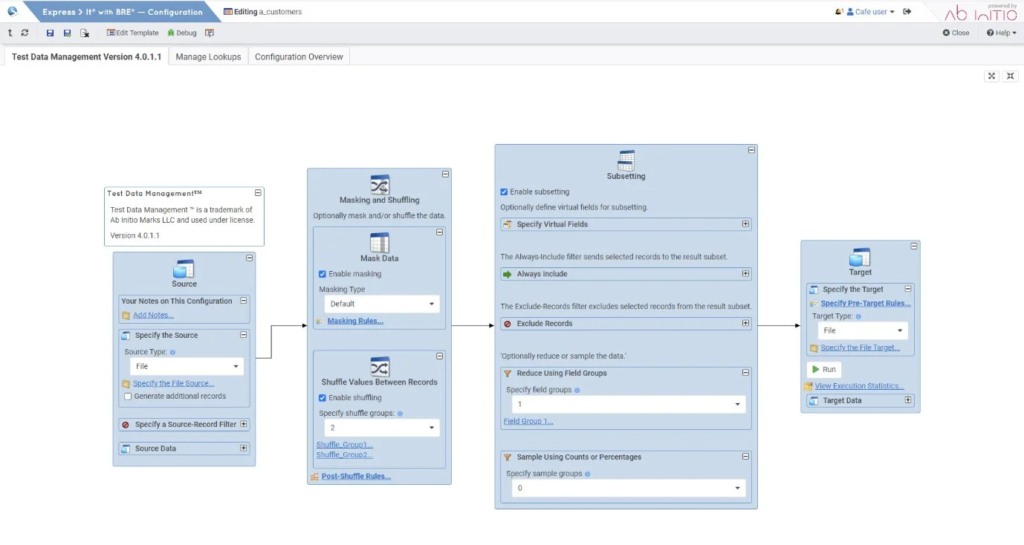
Task: Expand the Source Data section
Action: (x=244, y=448)
